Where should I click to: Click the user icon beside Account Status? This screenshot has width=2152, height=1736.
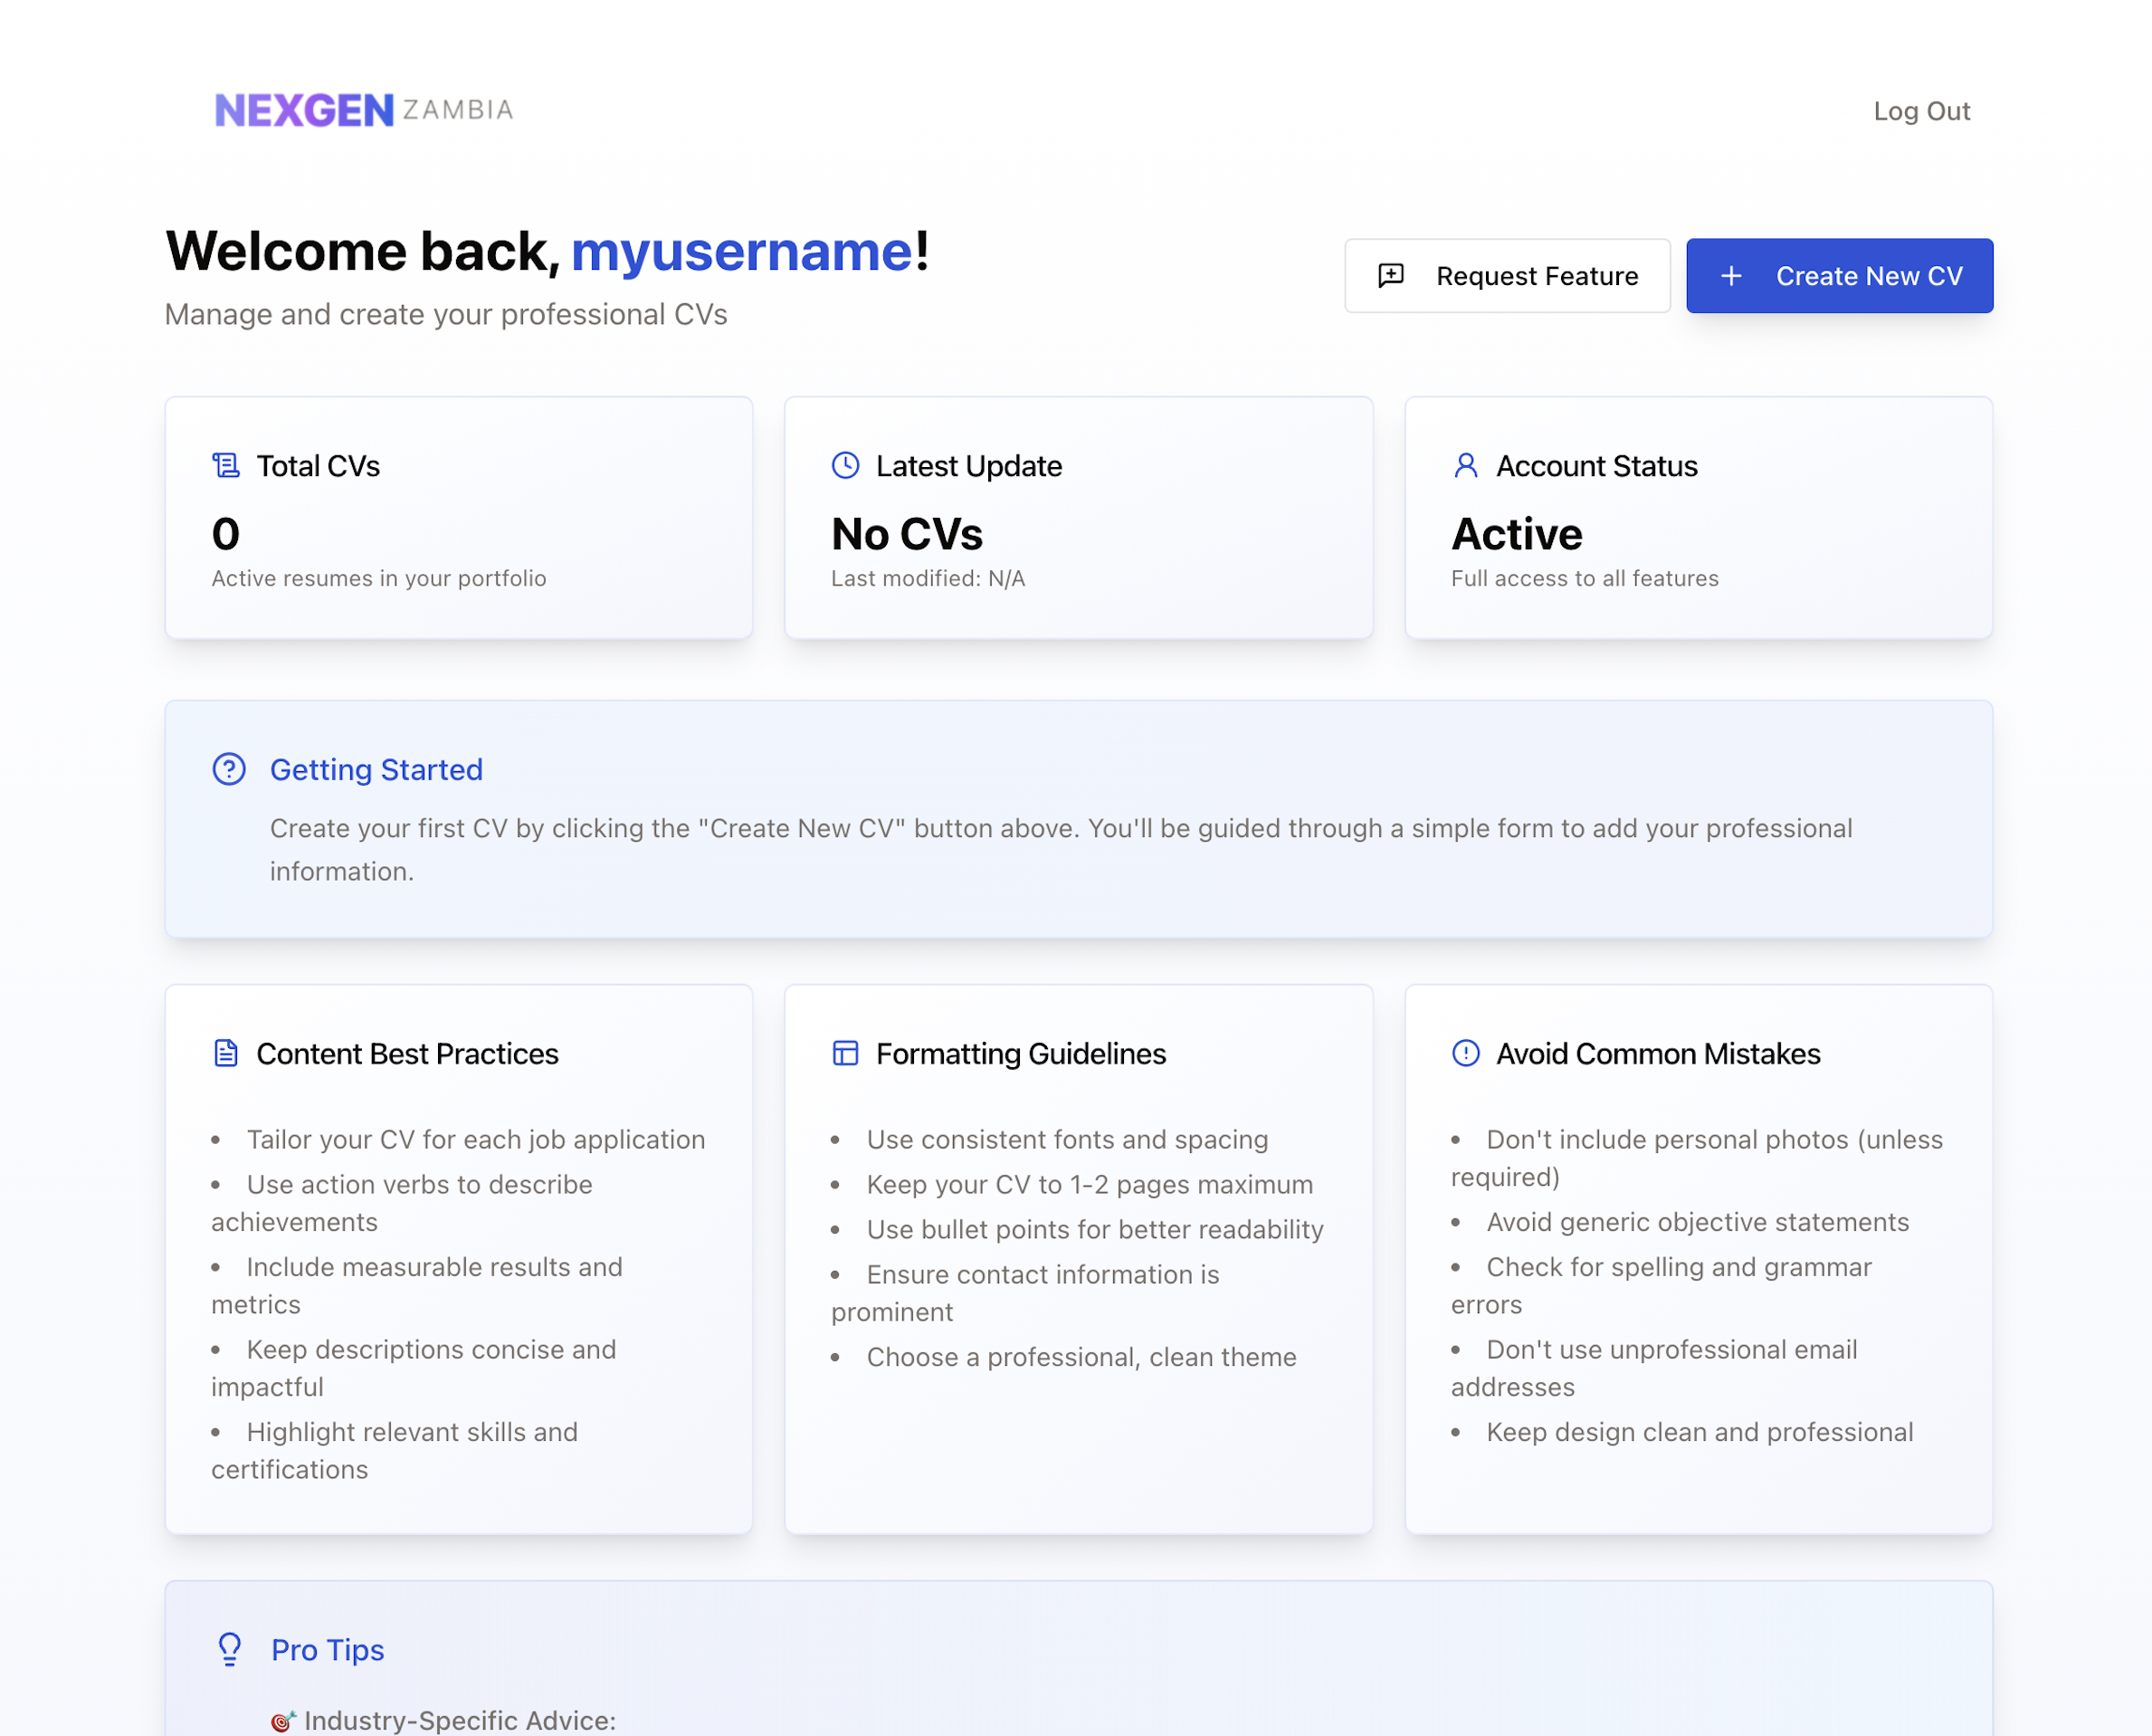pos(1466,466)
